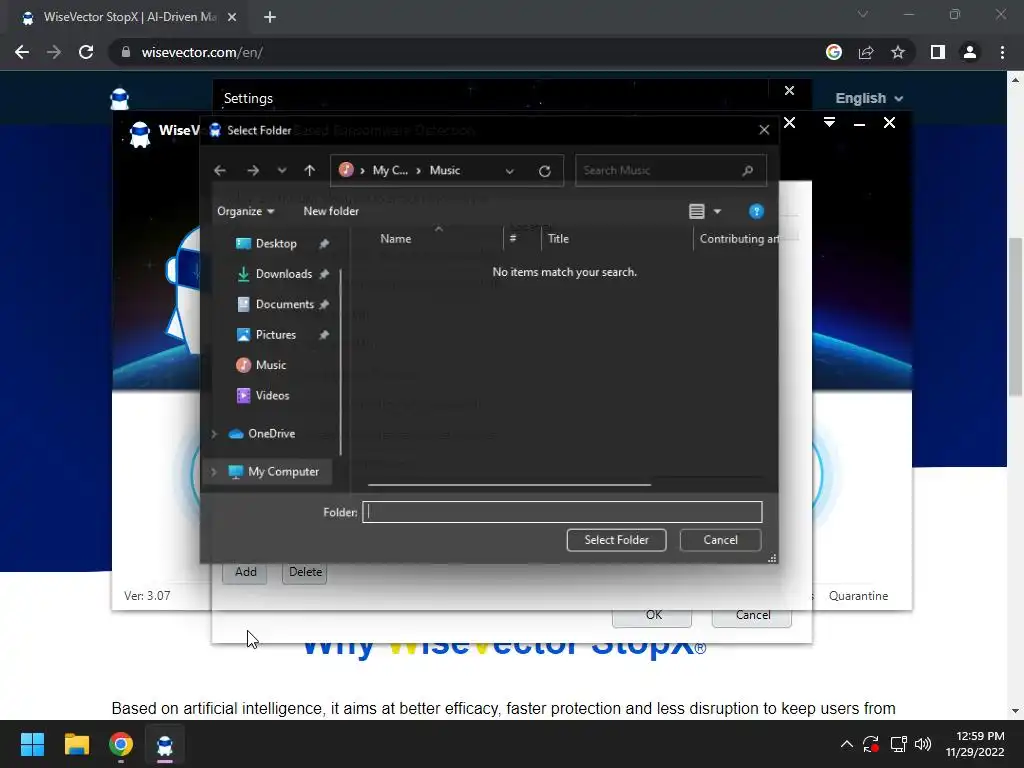This screenshot has height=768, width=1024.
Task: Close the WiseVector StopX browser tab
Action: tap(232, 18)
